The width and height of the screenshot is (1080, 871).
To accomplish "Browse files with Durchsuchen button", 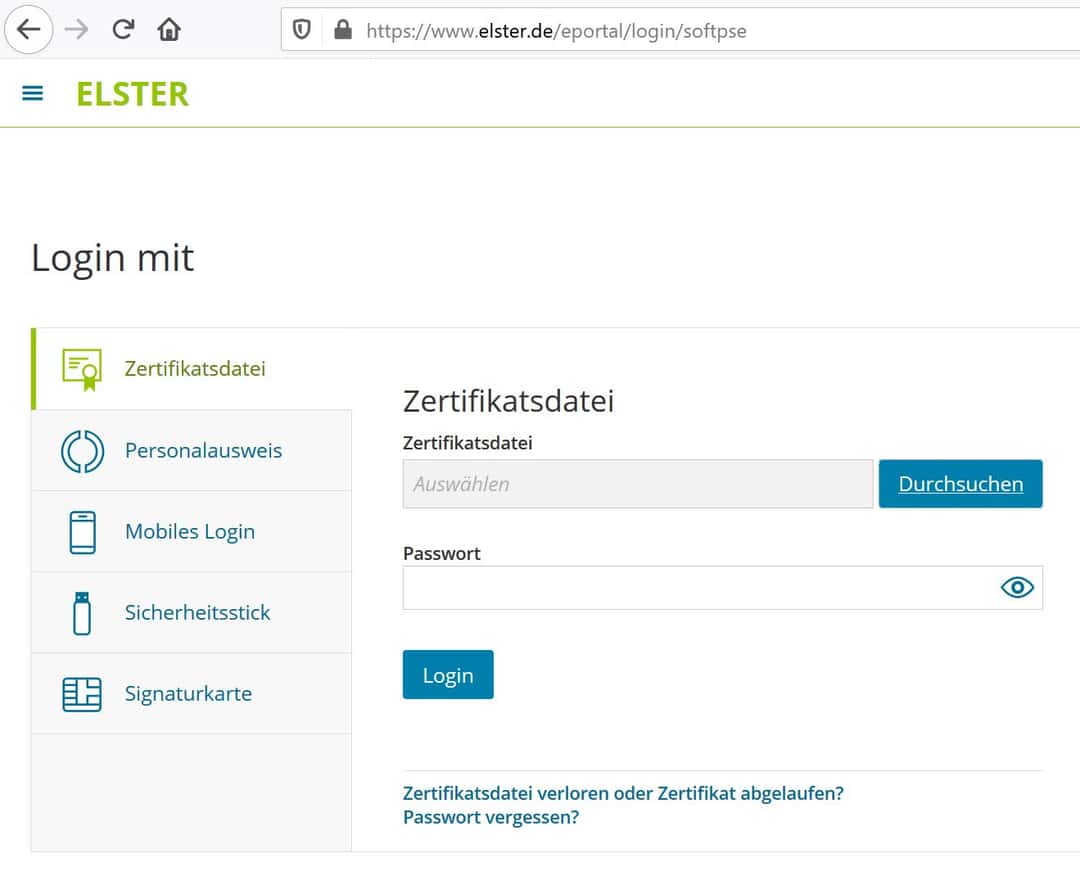I will pyautogui.click(x=961, y=484).
